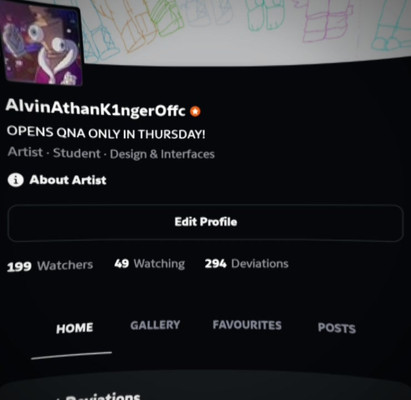The height and width of the screenshot is (400, 411).
Task: Click the AlvinAthanK1ngerOffc username
Action: pyautogui.click(x=95, y=108)
